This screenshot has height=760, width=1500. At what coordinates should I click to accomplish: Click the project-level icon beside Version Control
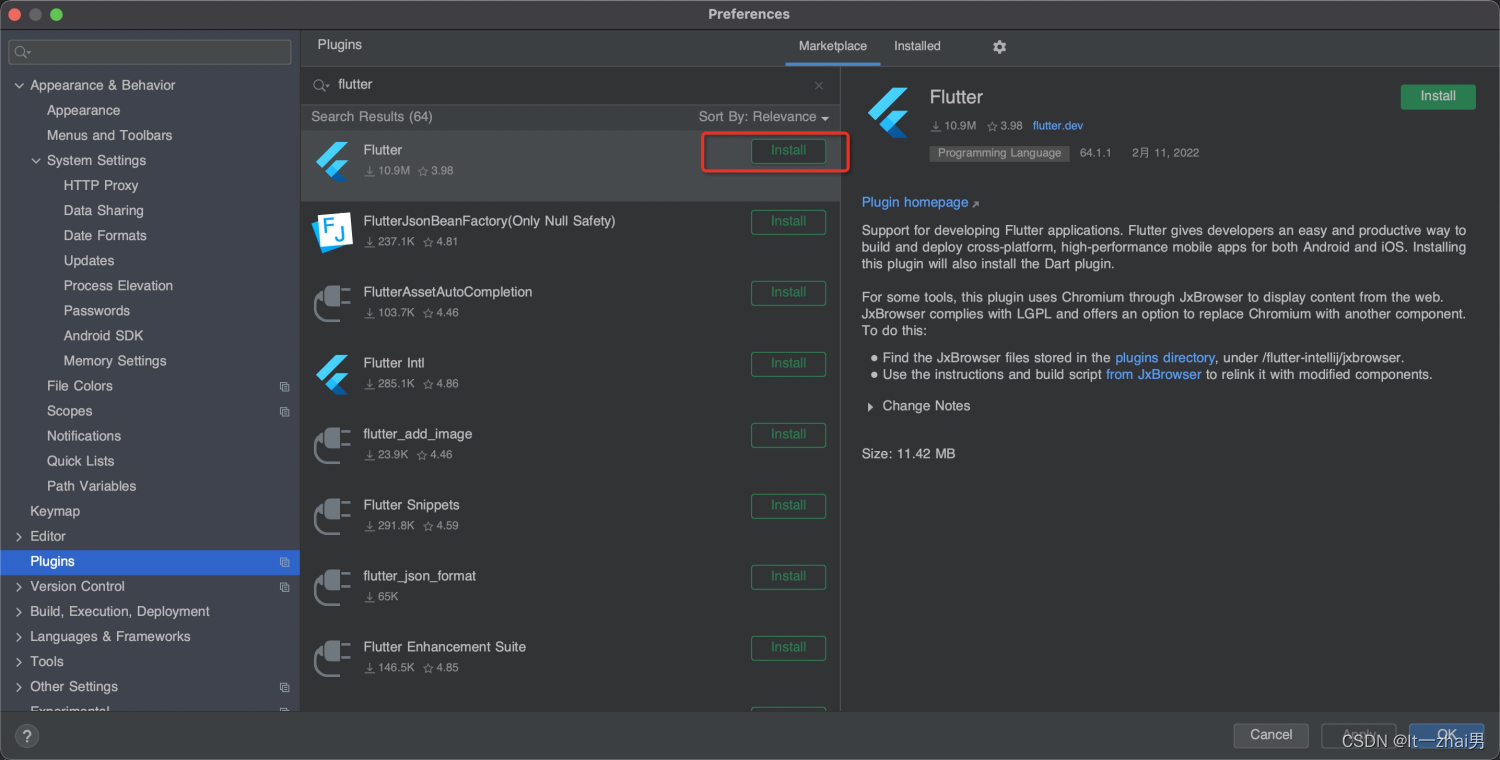pos(285,587)
